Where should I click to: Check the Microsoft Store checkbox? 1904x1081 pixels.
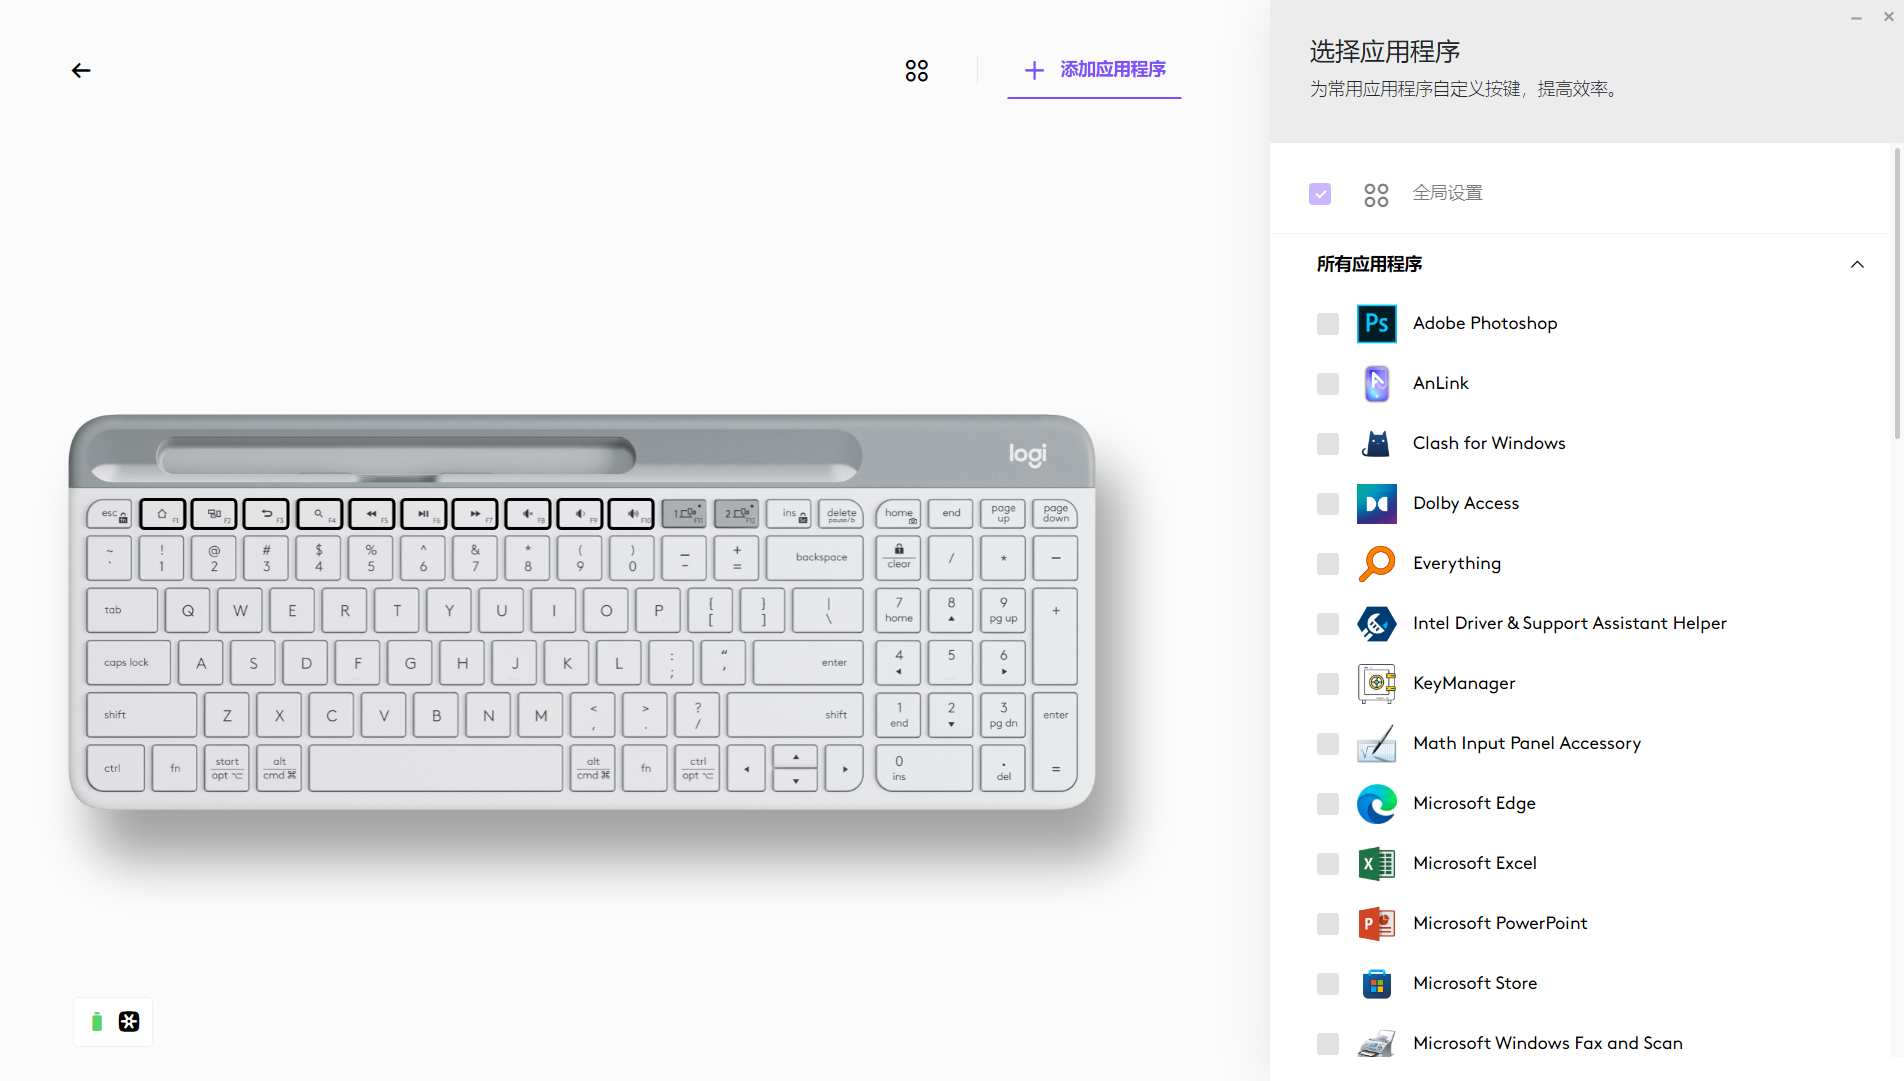point(1328,984)
